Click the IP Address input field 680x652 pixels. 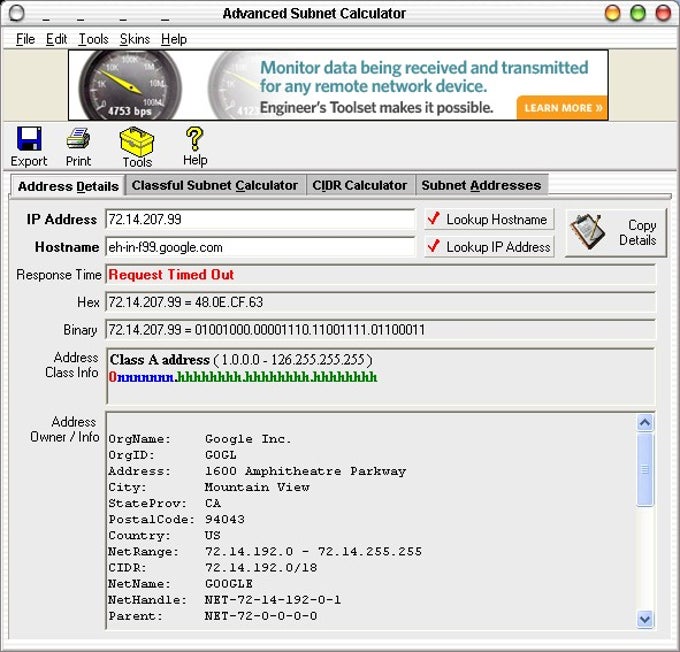pyautogui.click(x=260, y=219)
